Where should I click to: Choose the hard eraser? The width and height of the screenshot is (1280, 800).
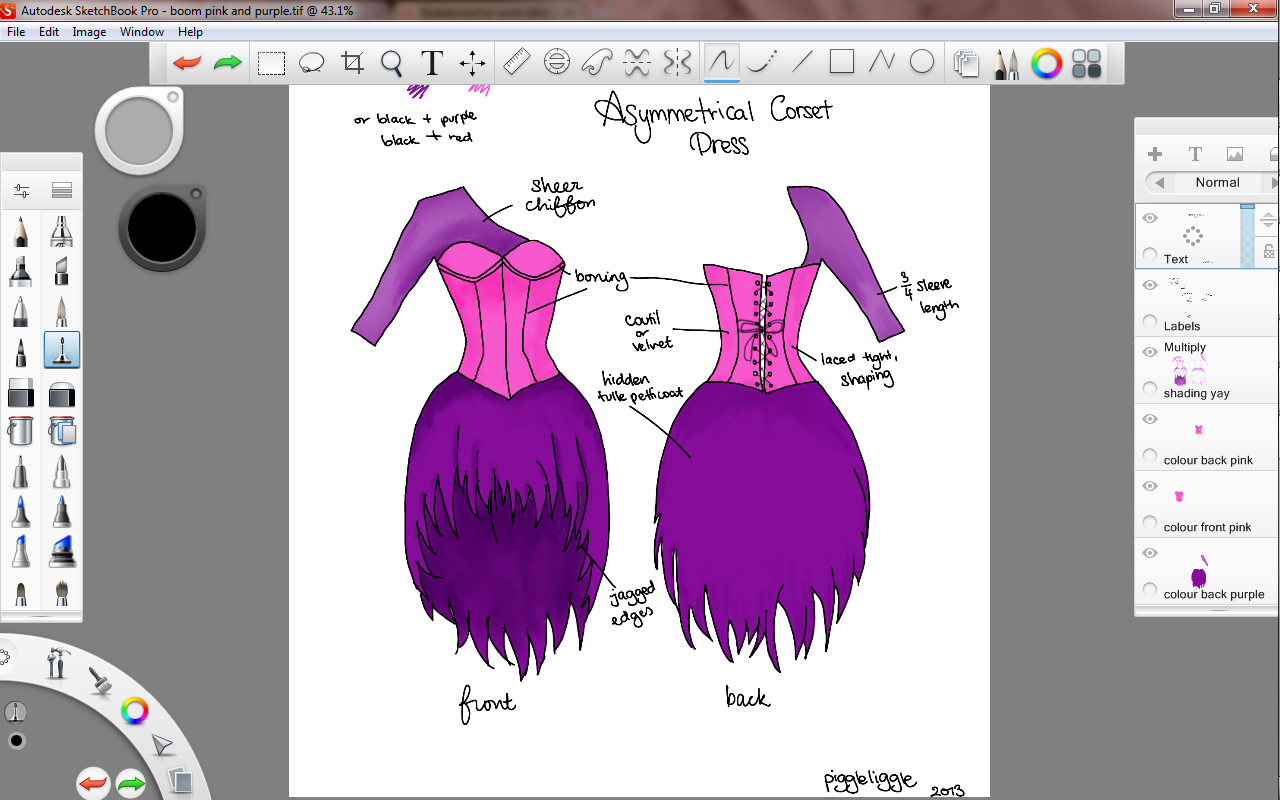(x=22, y=392)
